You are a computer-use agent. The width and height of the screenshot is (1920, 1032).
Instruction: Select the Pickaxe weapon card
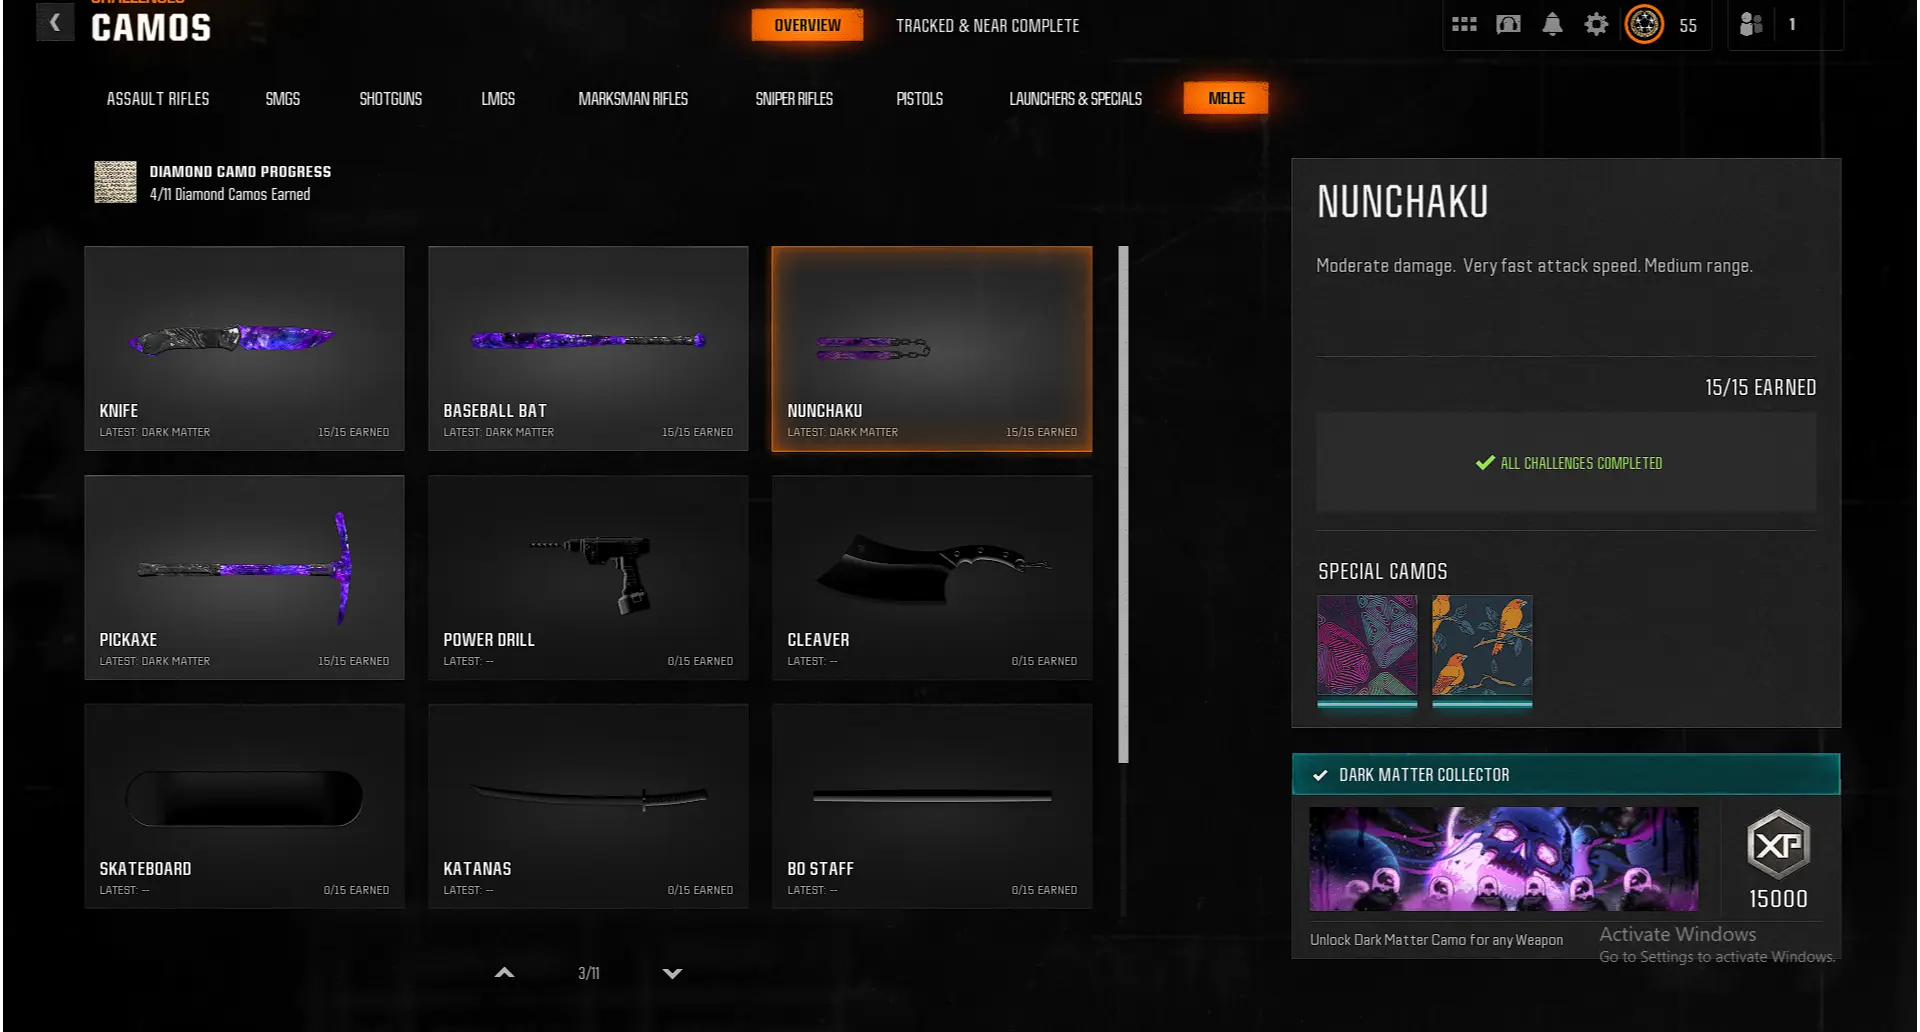coord(245,578)
